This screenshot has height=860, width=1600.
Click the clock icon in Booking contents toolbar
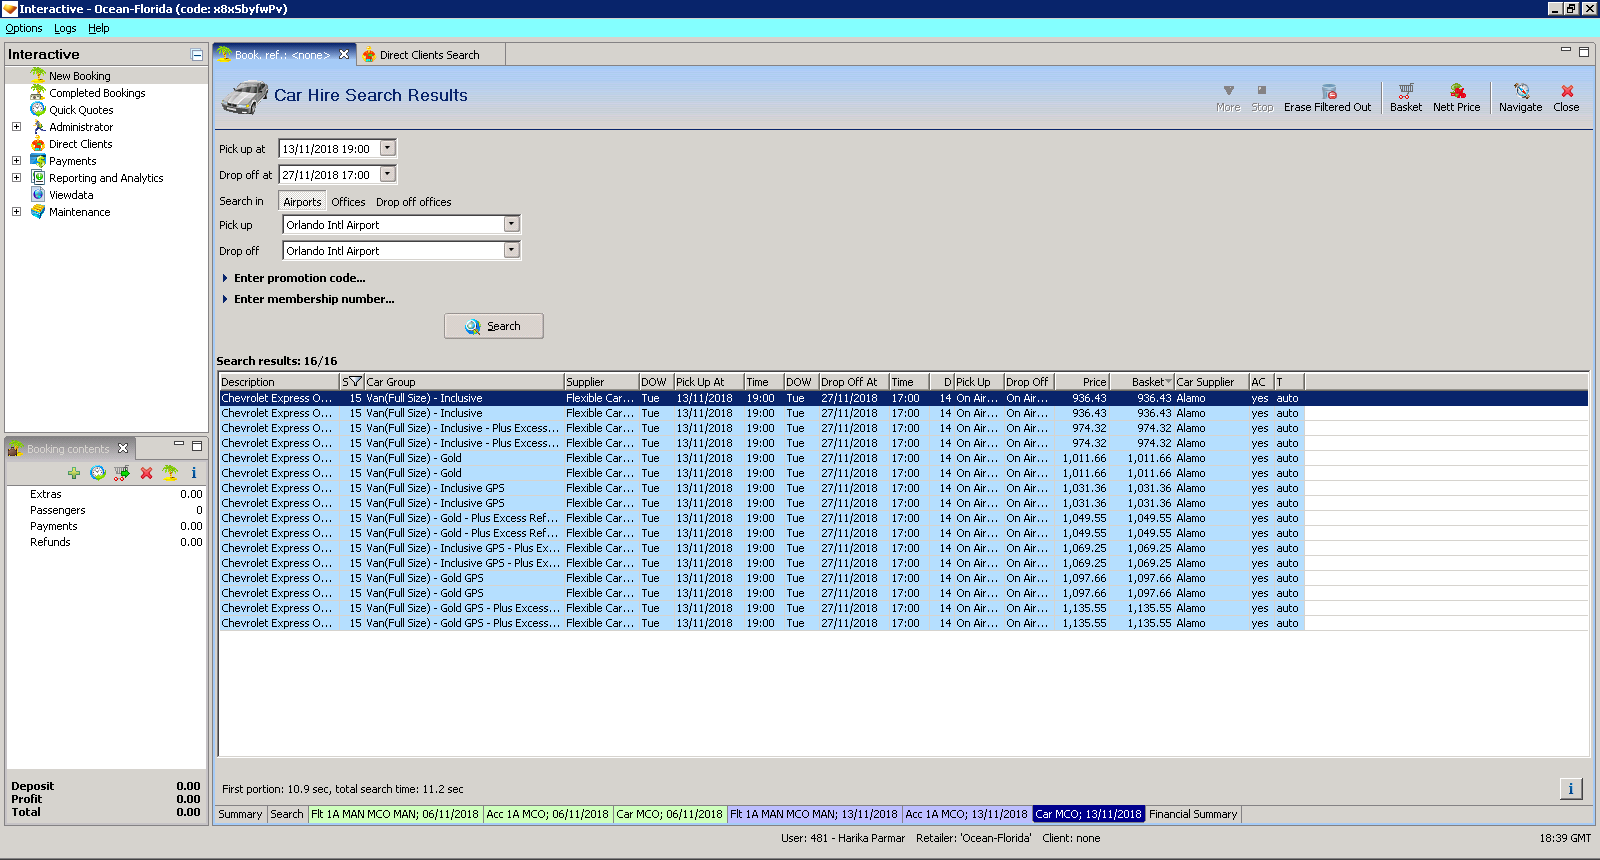click(x=97, y=473)
